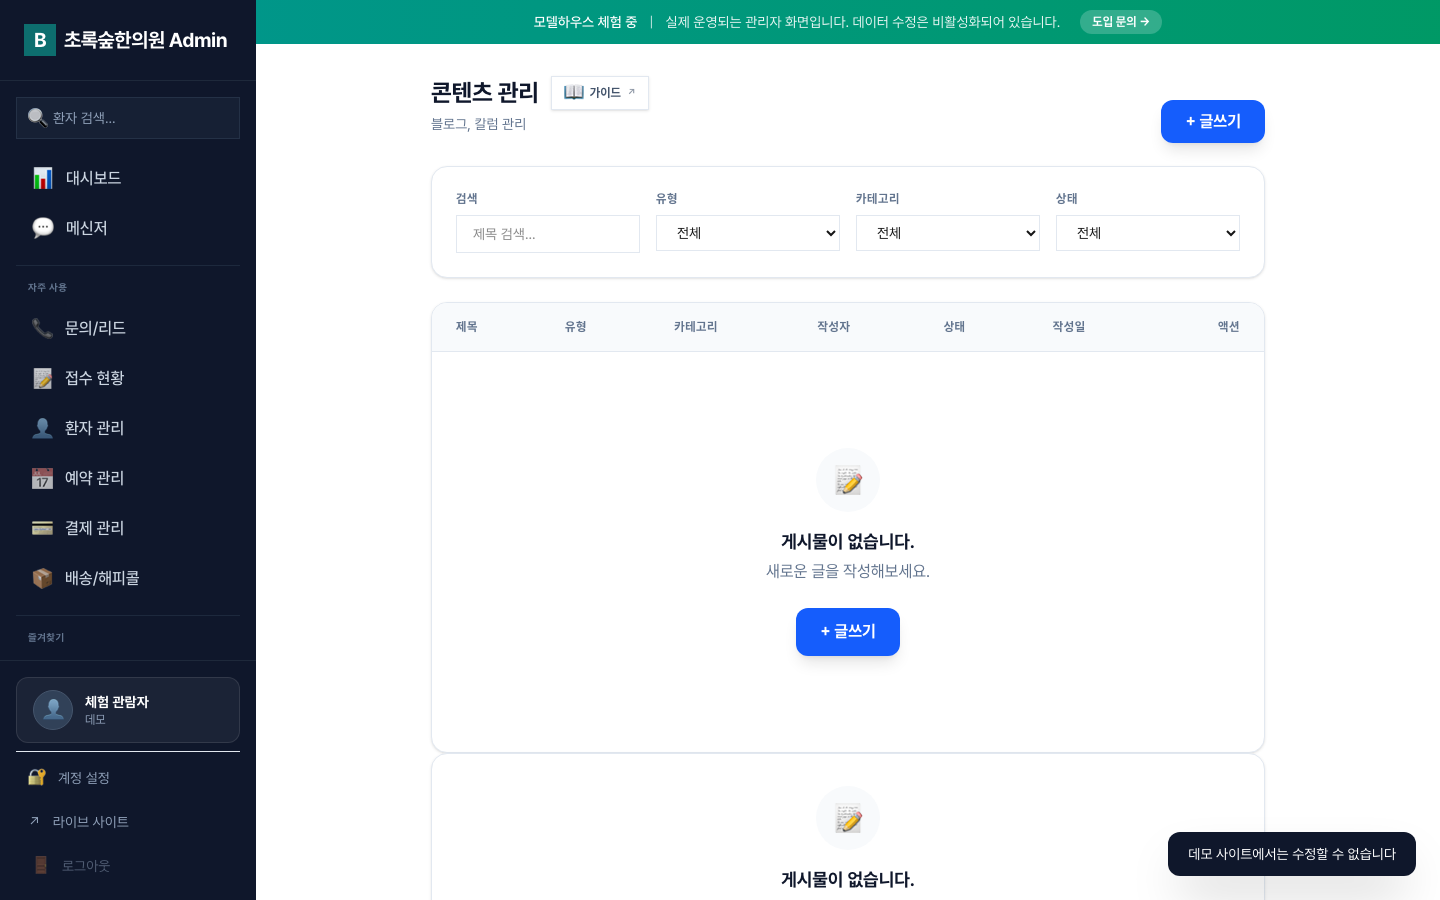1440x900 pixels.
Task: Click the top-right + 글쓰기 button
Action: pos(1213,121)
